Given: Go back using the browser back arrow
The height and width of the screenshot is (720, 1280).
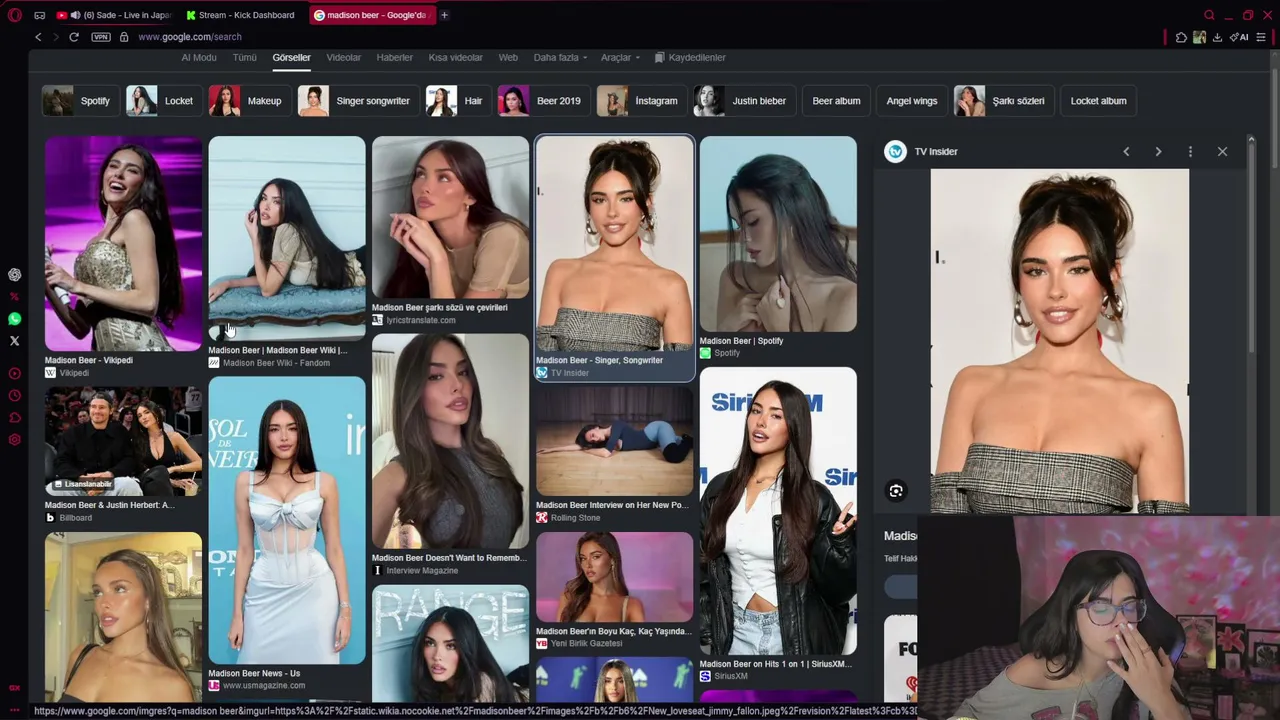Looking at the screenshot, I should pos(38,37).
